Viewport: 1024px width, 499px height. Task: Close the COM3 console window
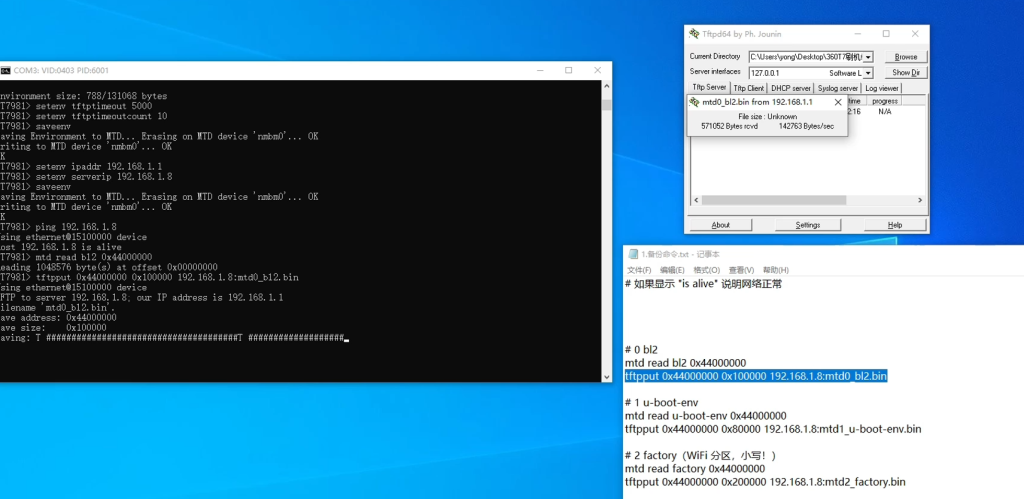click(597, 70)
